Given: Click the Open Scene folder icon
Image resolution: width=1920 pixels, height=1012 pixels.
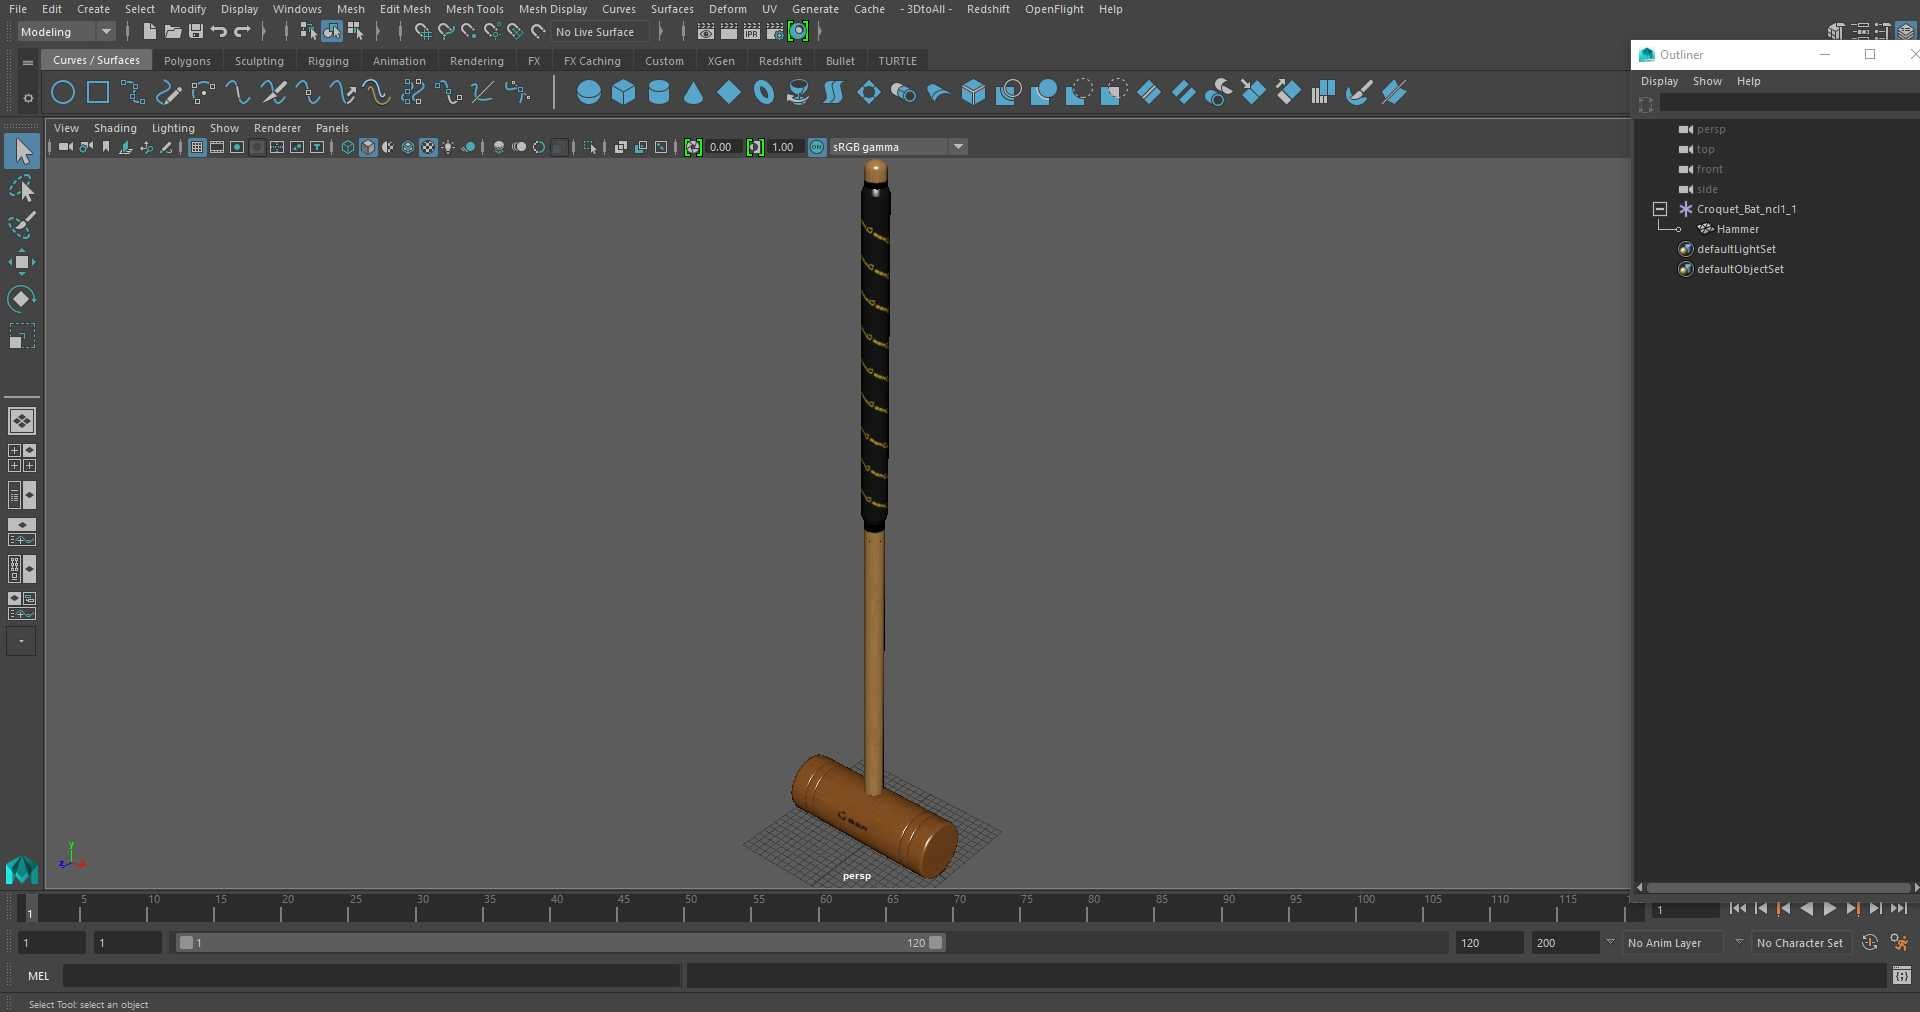Looking at the screenshot, I should point(172,32).
